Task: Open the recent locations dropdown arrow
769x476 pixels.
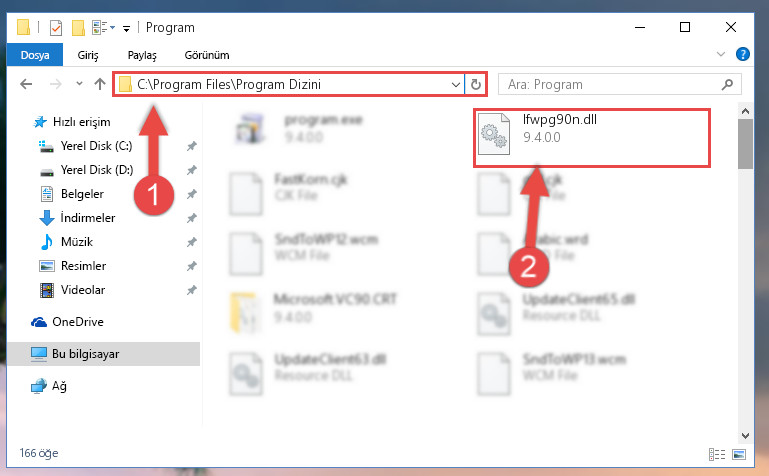Action: coord(79,84)
